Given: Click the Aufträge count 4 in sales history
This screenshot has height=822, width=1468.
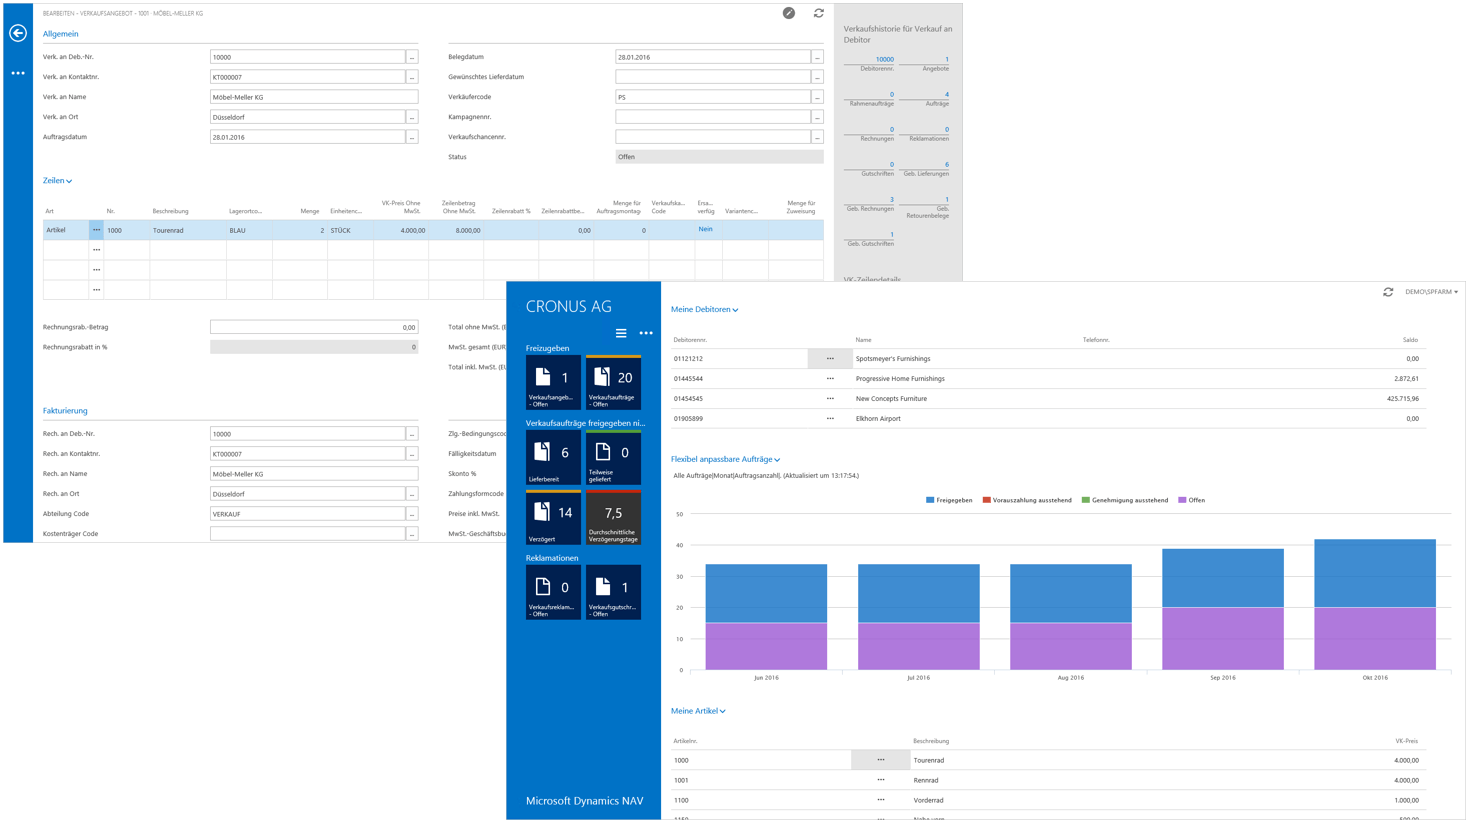Looking at the screenshot, I should click(x=946, y=94).
